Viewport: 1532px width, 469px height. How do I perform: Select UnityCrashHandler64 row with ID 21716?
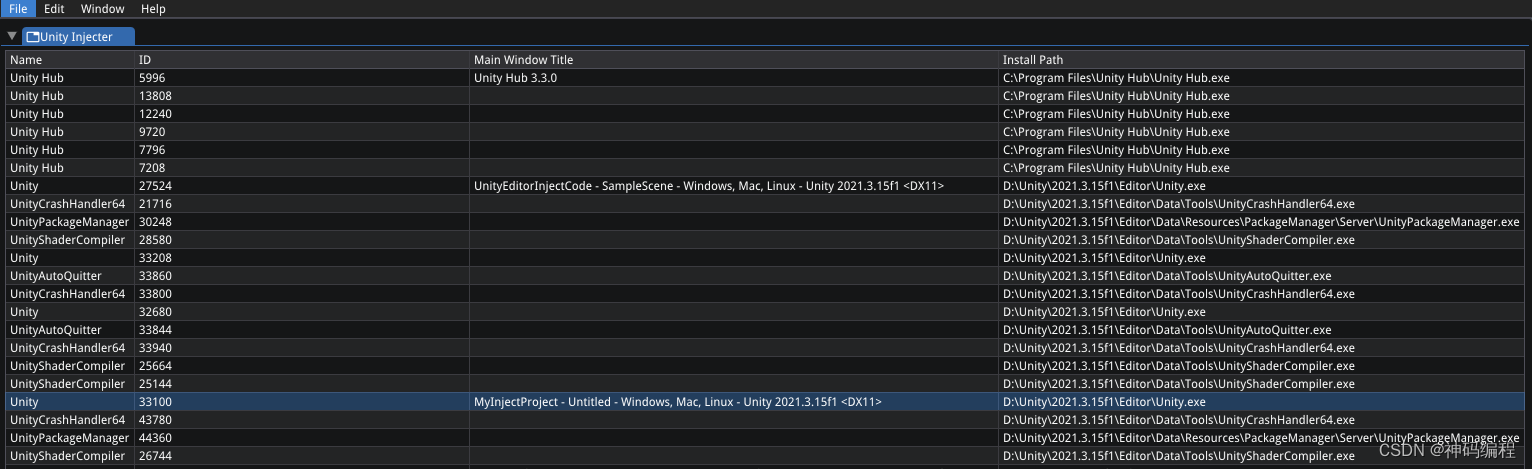[x=765, y=204]
